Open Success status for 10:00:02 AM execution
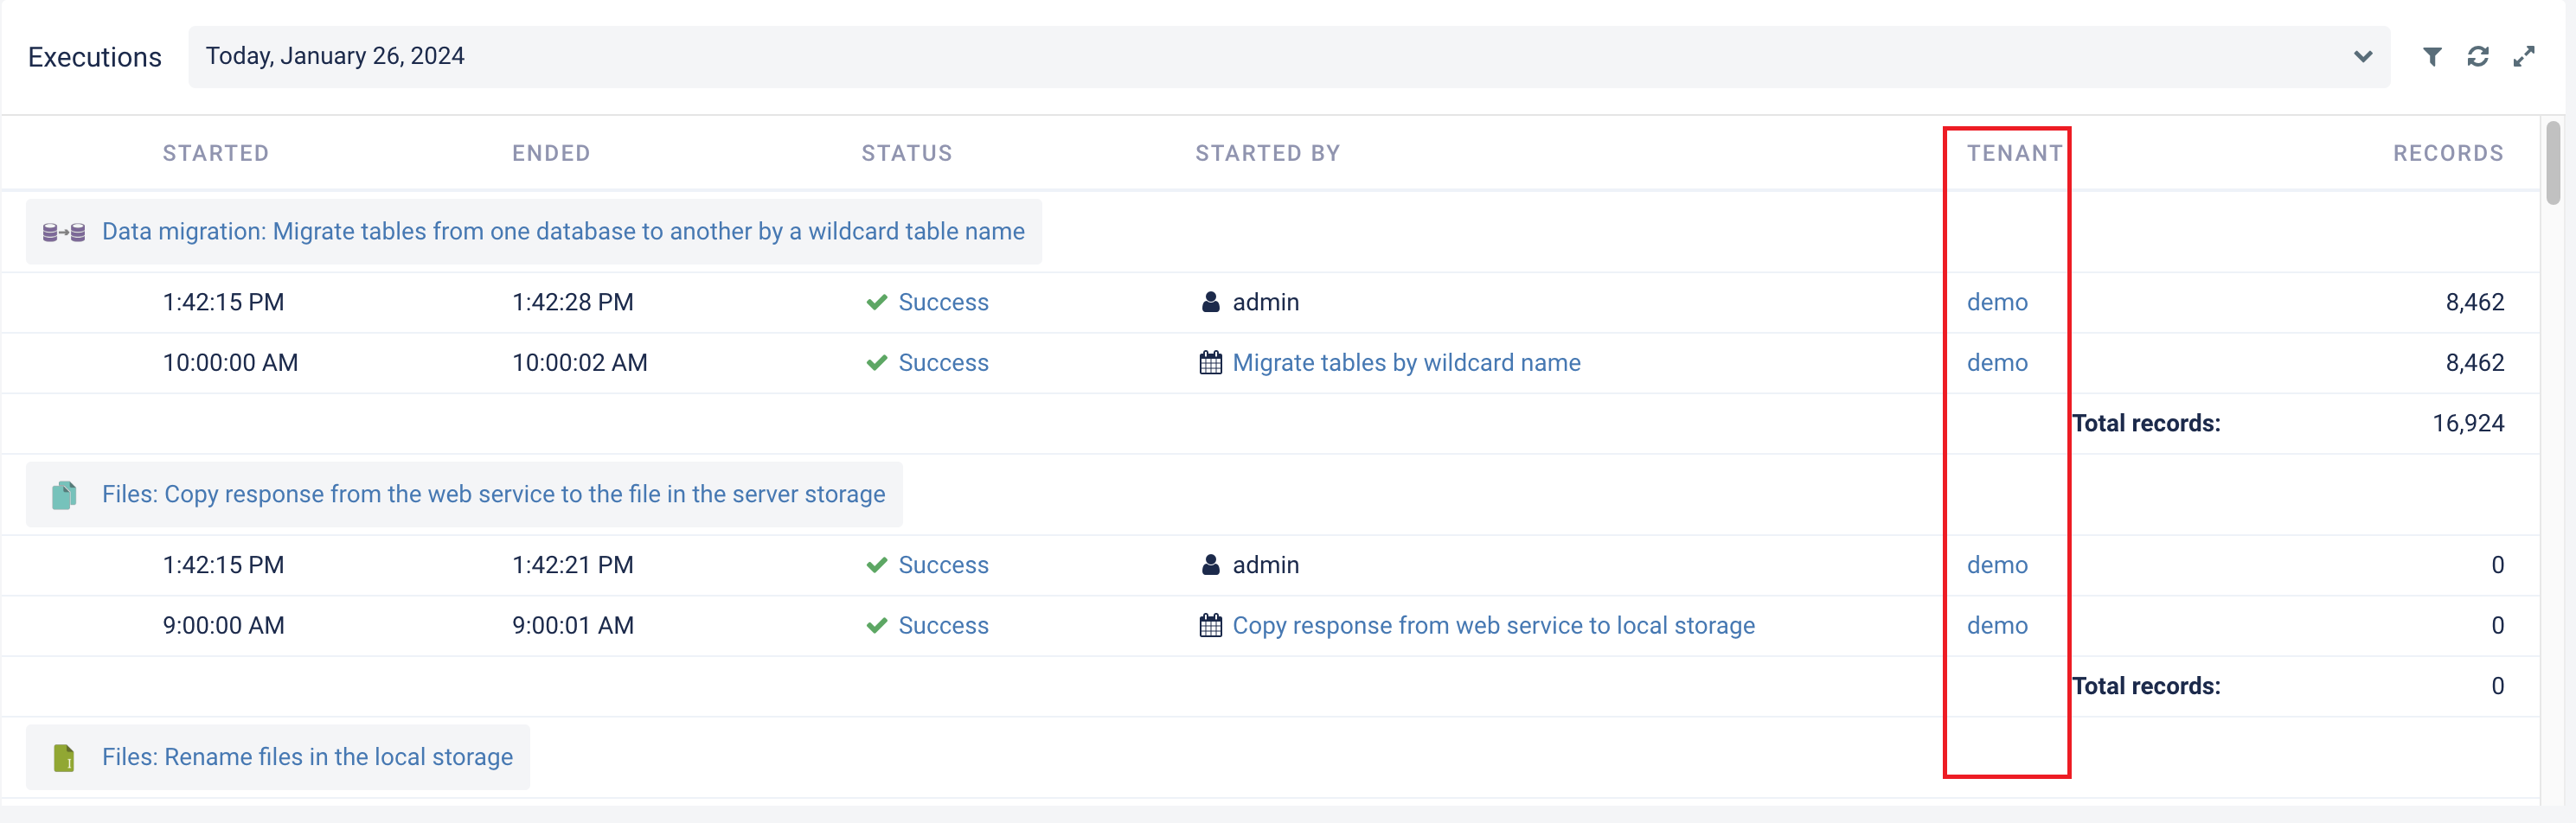The image size is (2576, 823). [943, 363]
